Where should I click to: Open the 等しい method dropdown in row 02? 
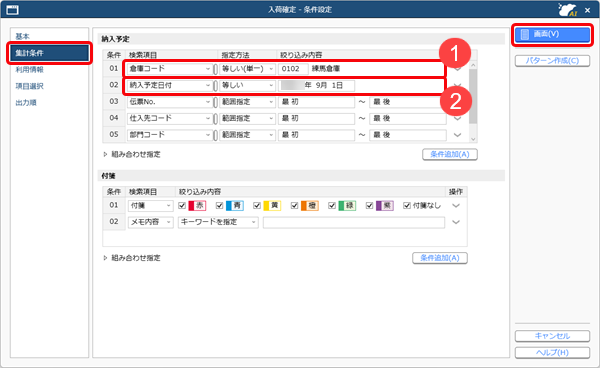point(247,85)
